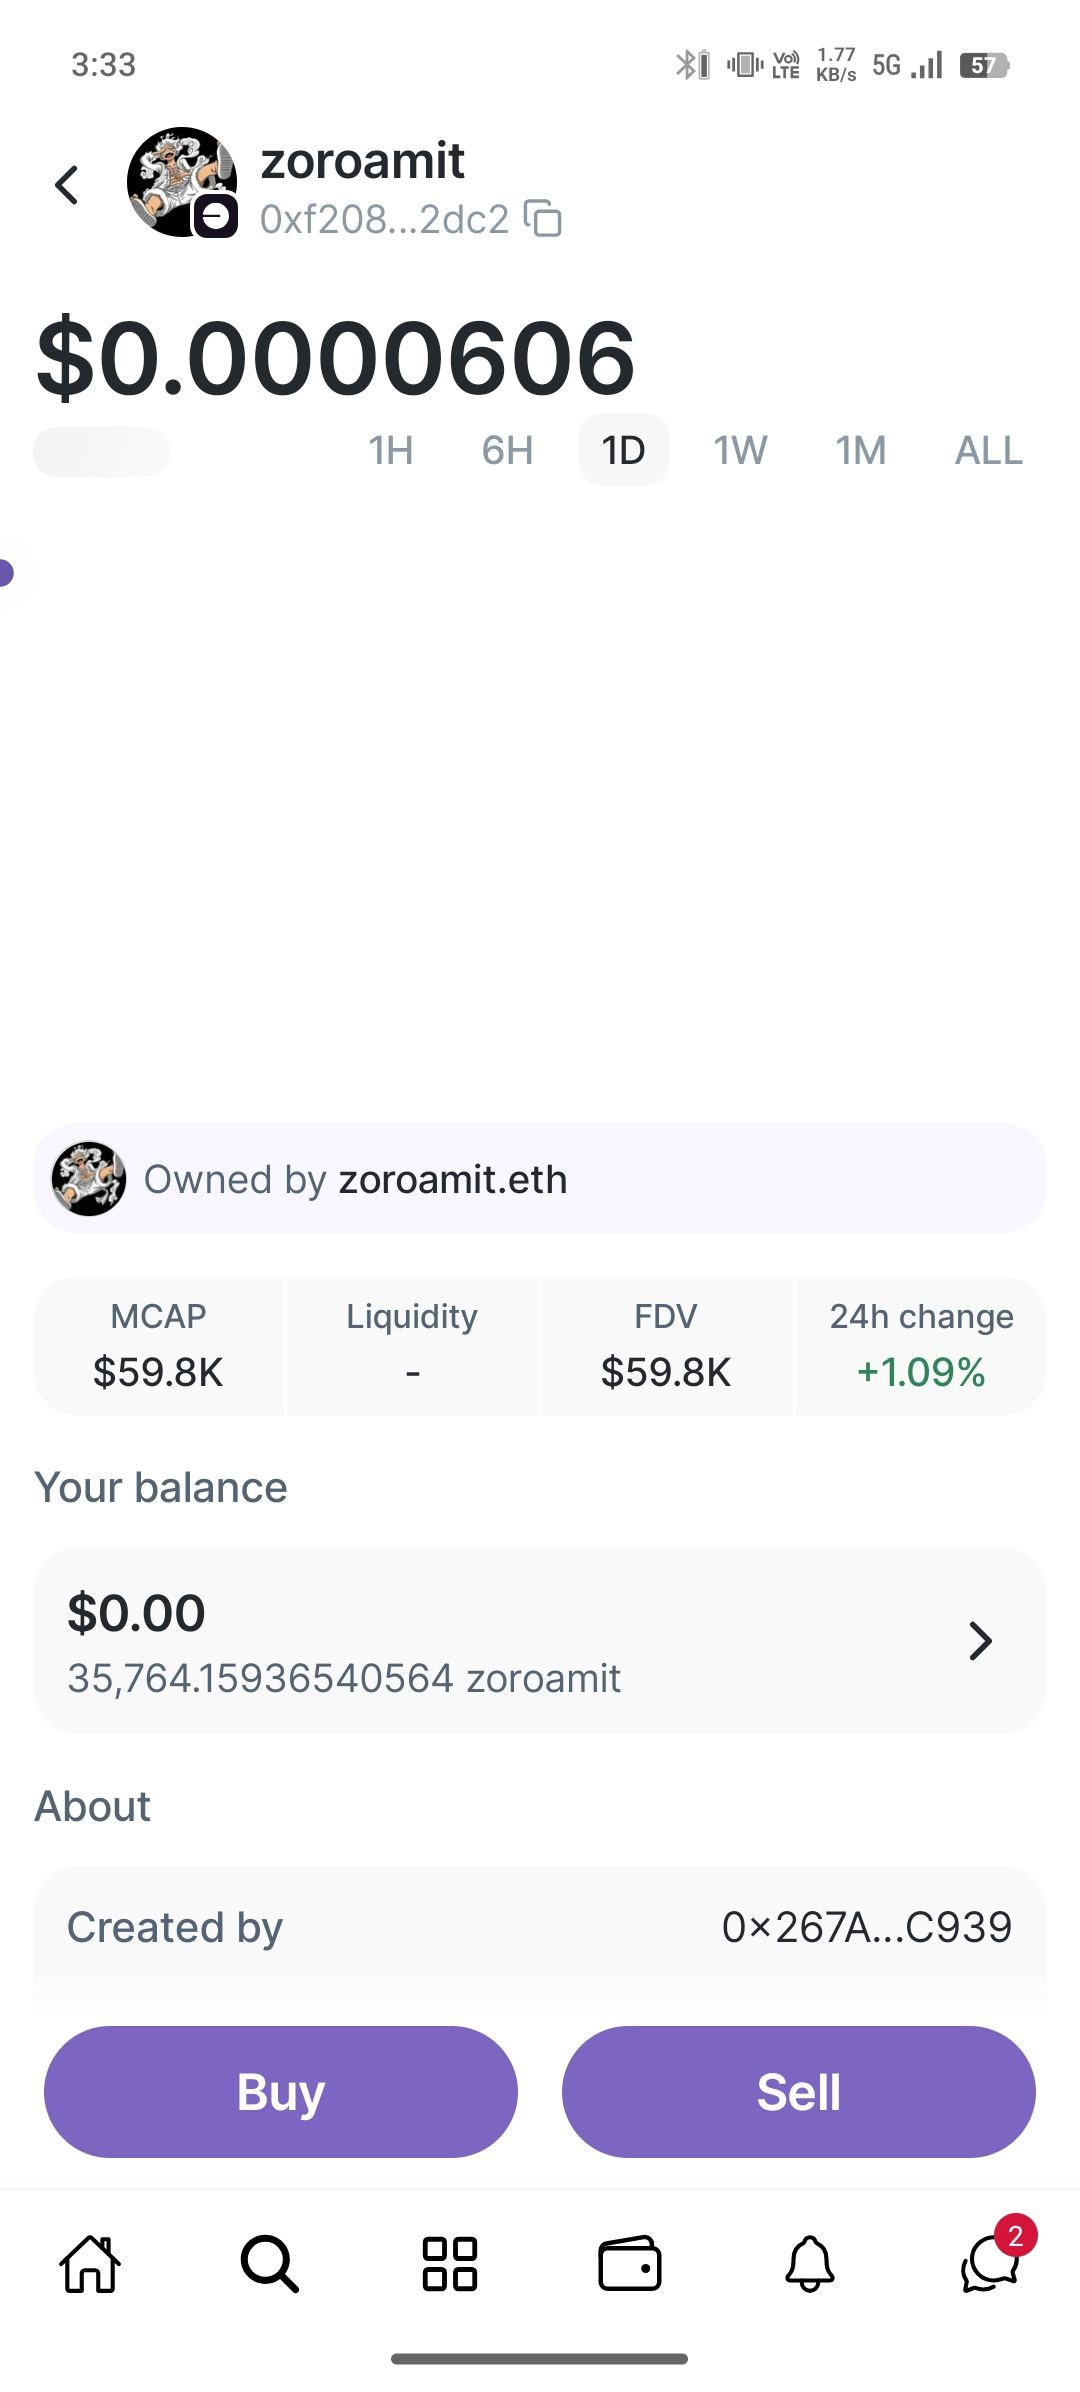This screenshot has width=1080, height=2392.
Task: Open the wallet icon
Action: (x=629, y=2264)
